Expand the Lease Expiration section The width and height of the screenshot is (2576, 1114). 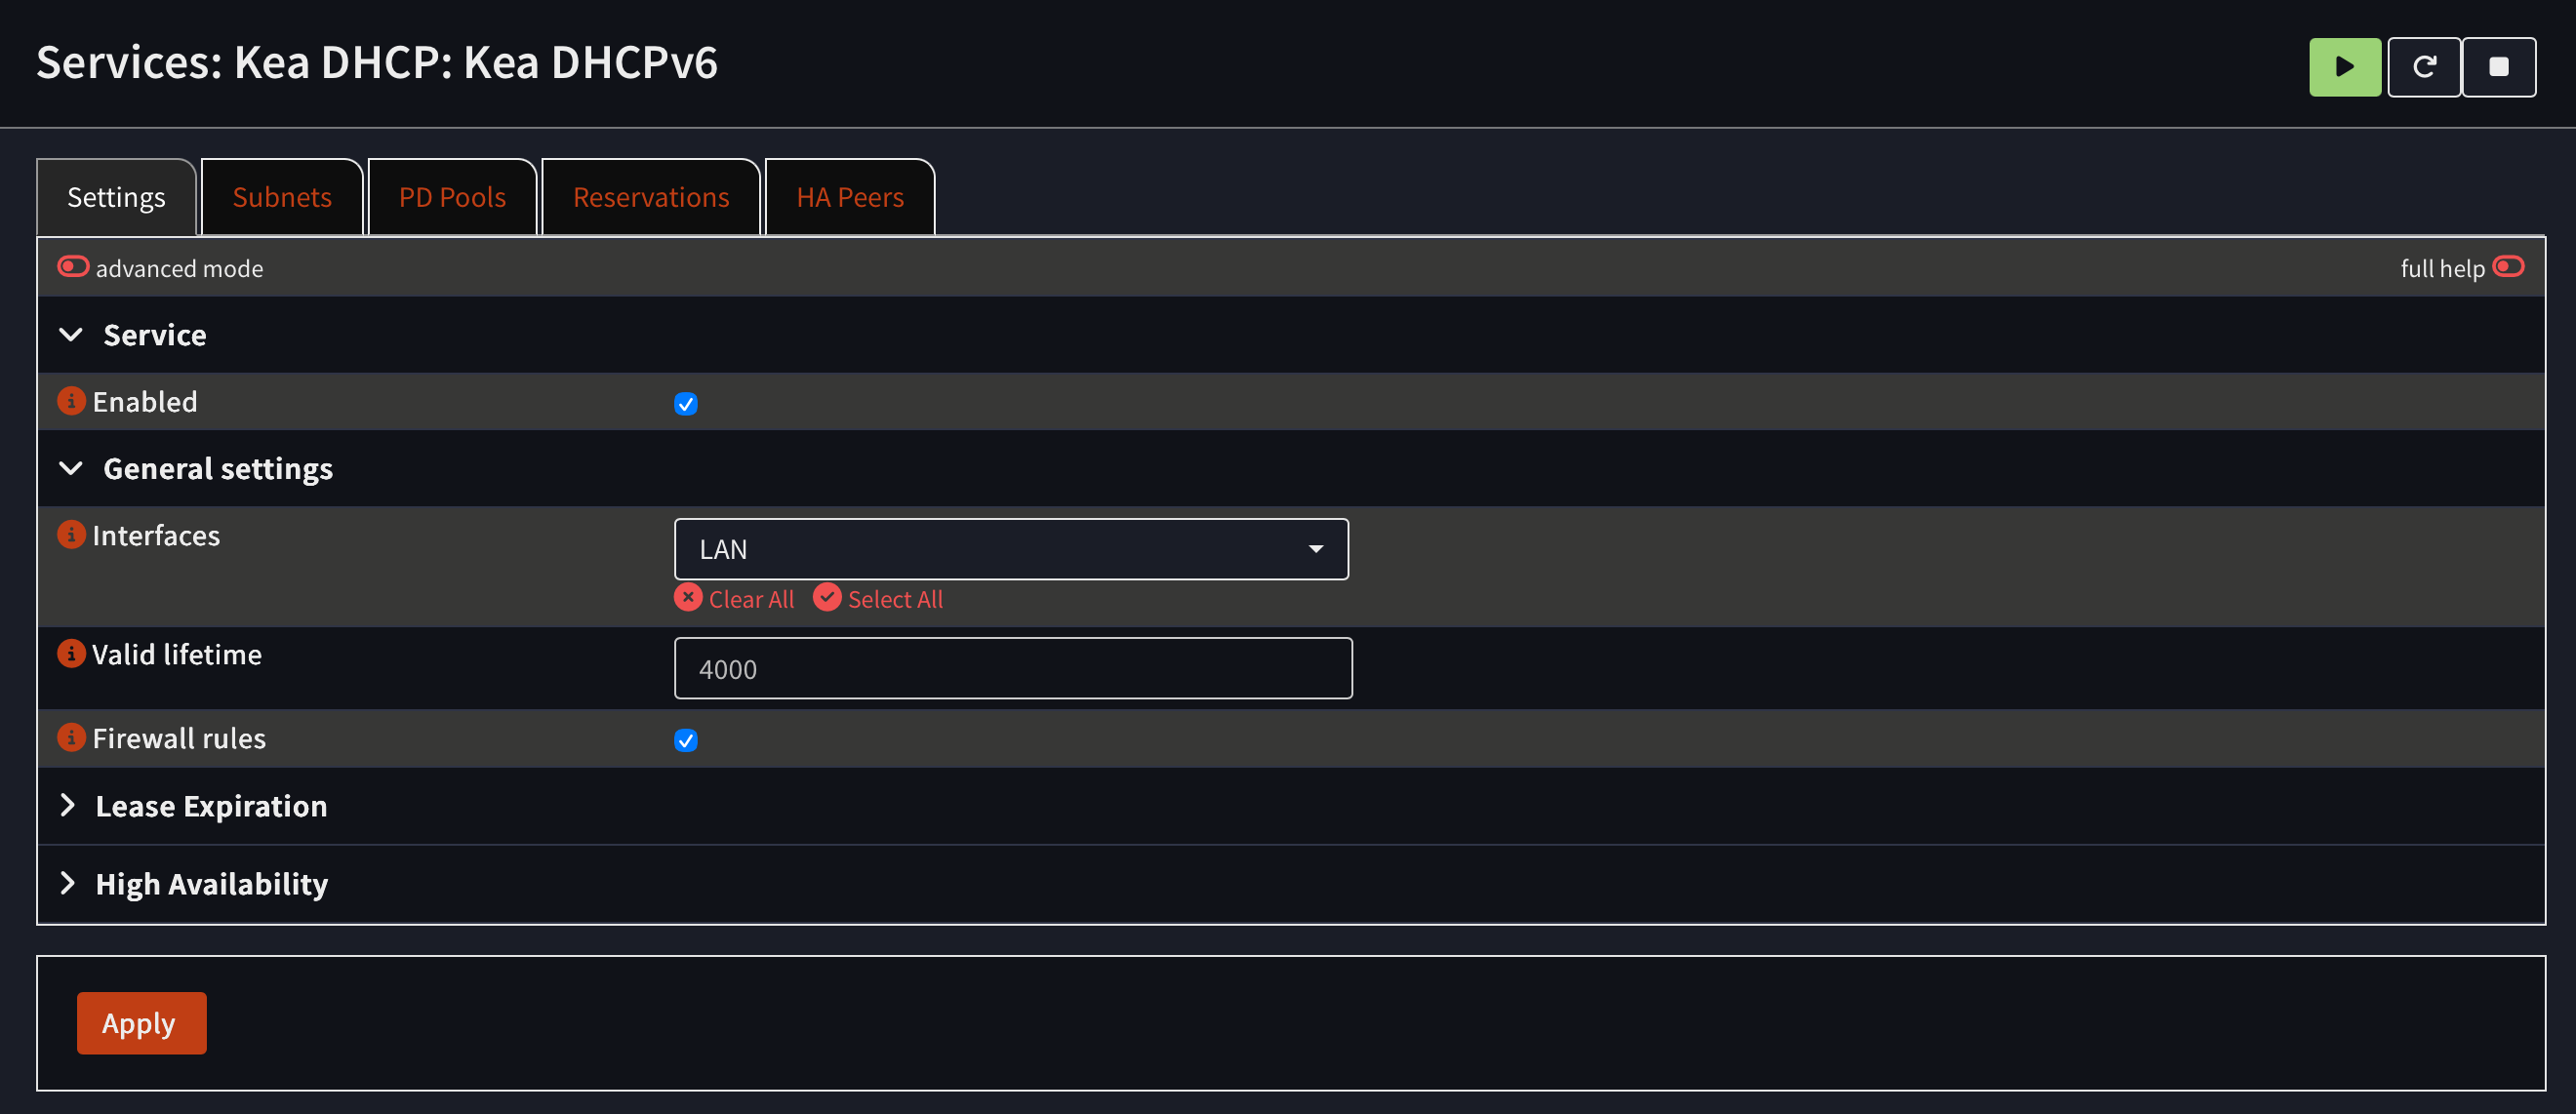(210, 806)
